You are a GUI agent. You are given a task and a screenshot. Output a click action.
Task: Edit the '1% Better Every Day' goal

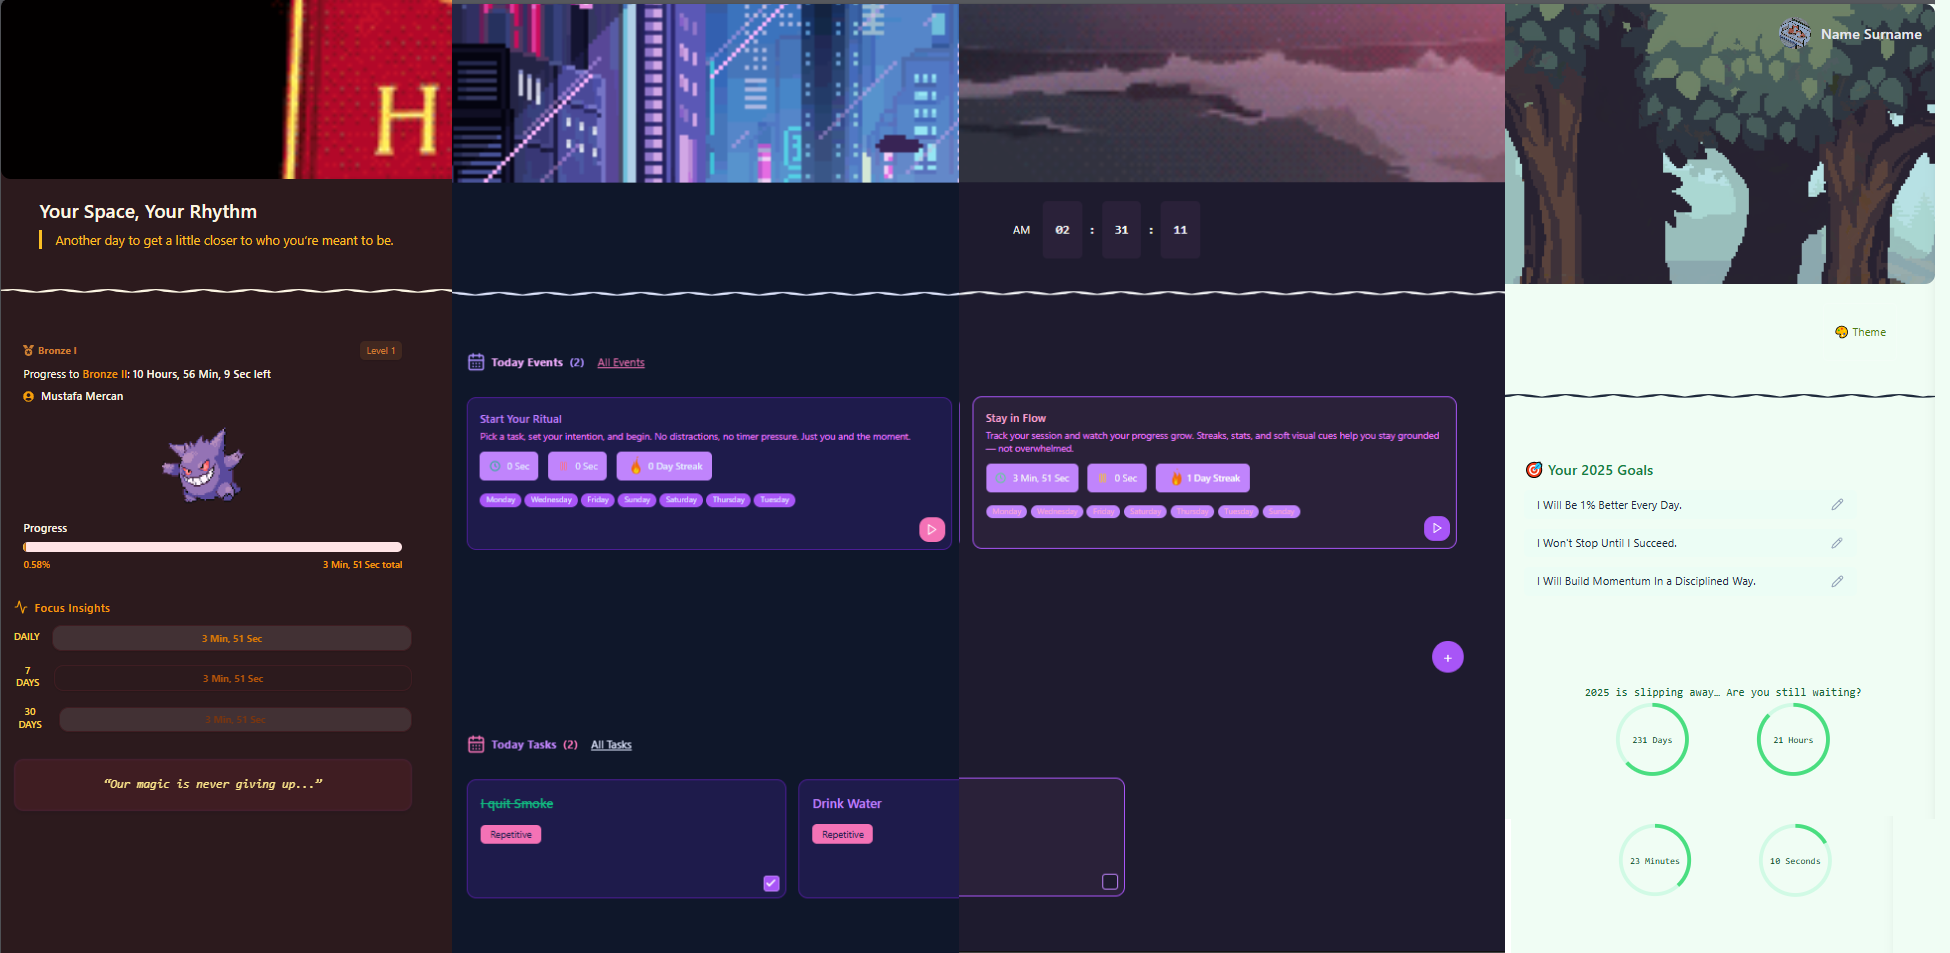pos(1837,505)
